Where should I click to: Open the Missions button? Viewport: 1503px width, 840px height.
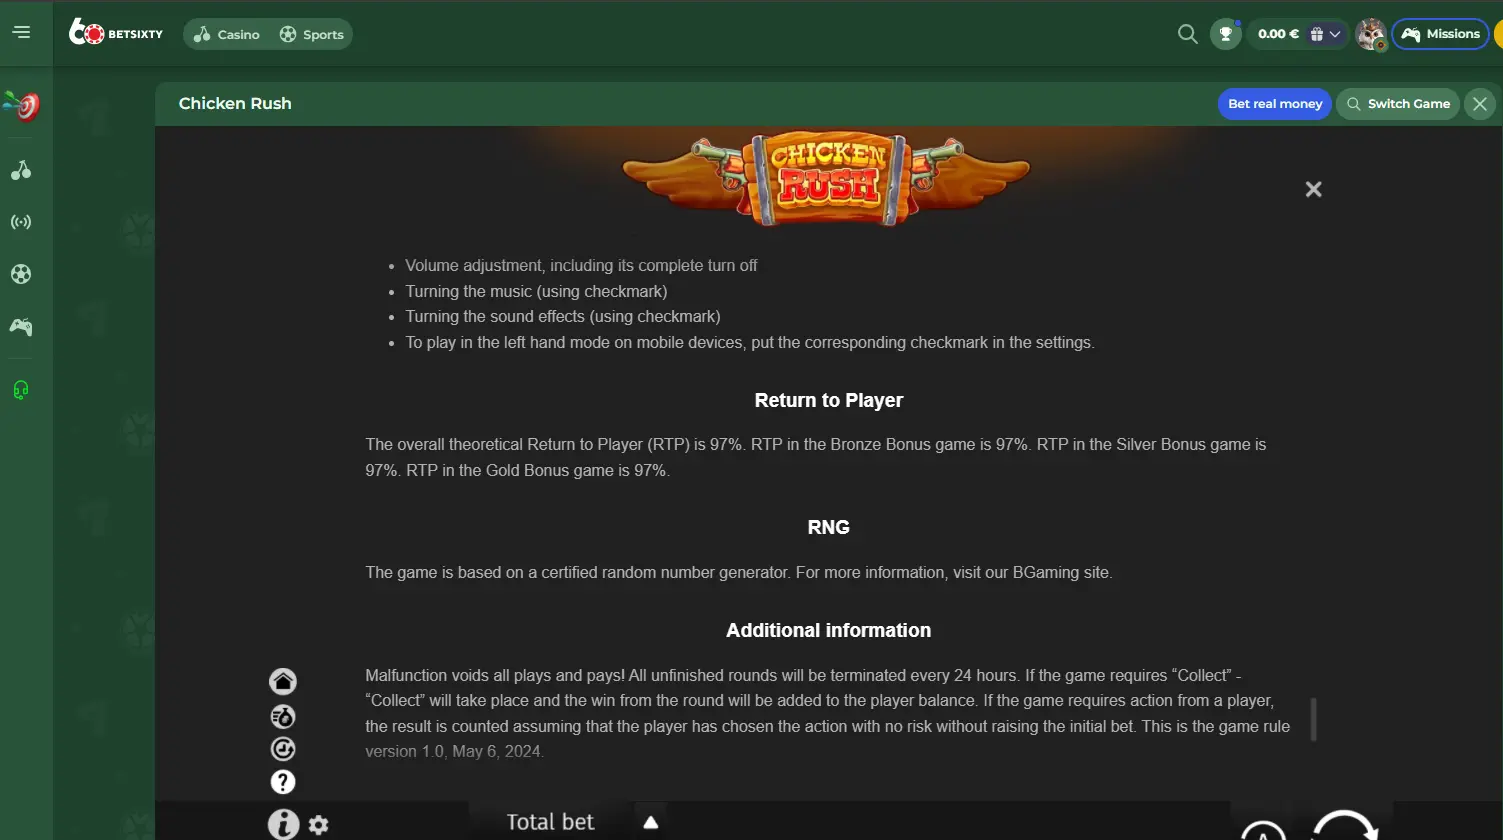[x=1440, y=34]
